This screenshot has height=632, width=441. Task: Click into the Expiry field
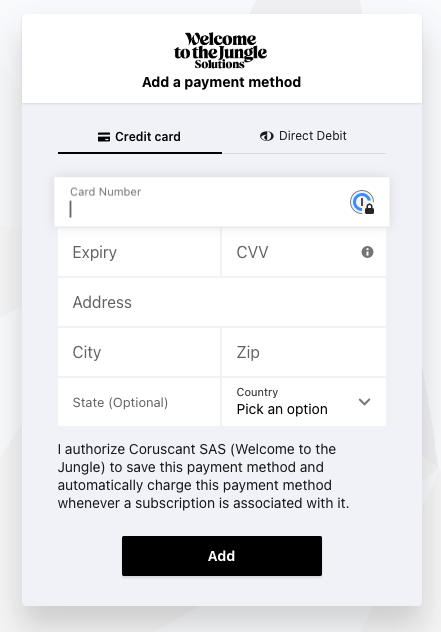(139, 252)
